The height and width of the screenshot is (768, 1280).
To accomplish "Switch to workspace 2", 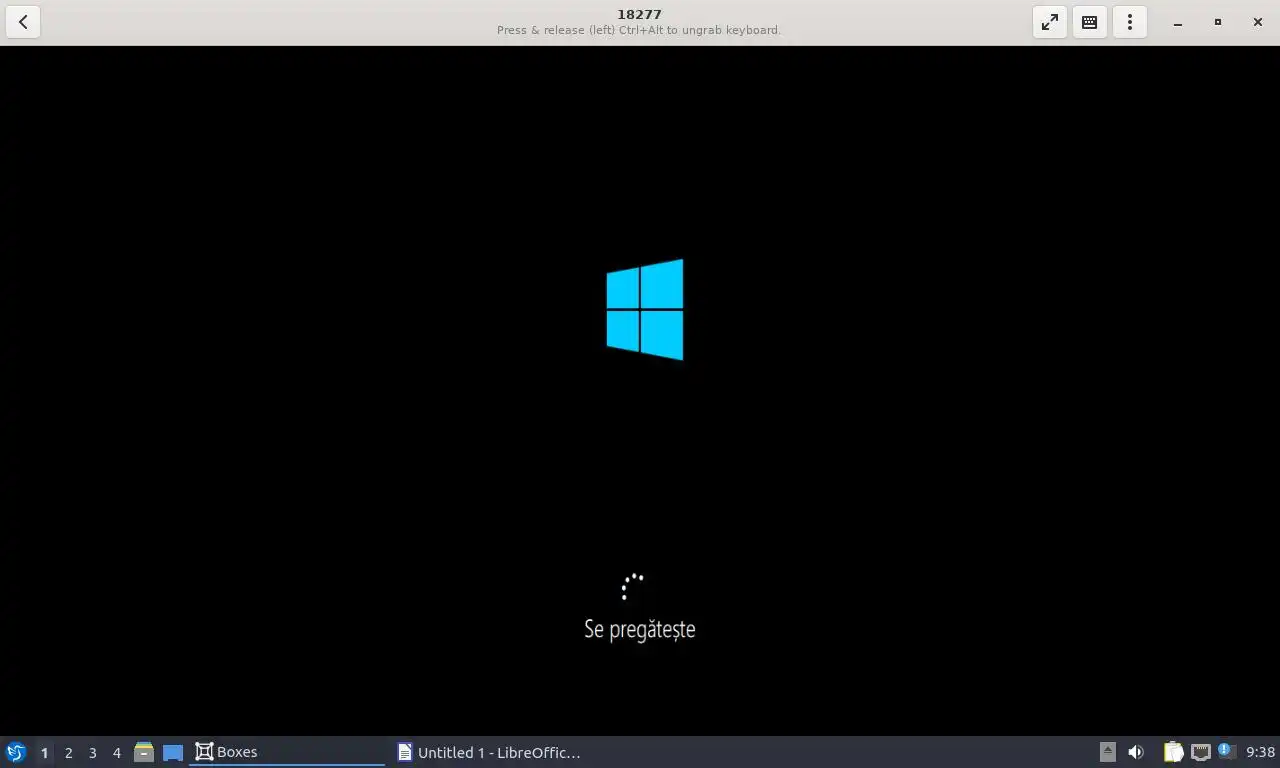I will tap(69, 752).
